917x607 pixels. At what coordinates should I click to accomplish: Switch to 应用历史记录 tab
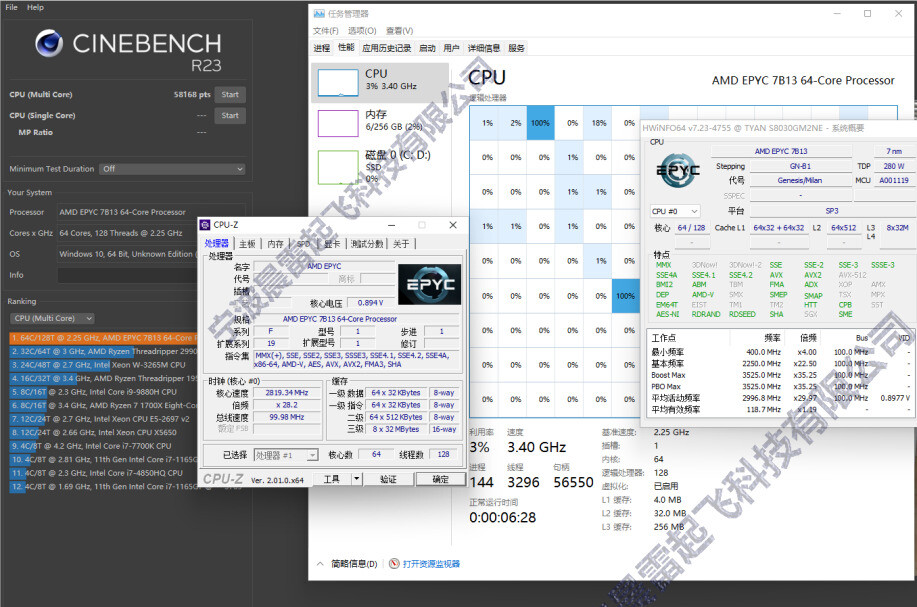pos(386,48)
